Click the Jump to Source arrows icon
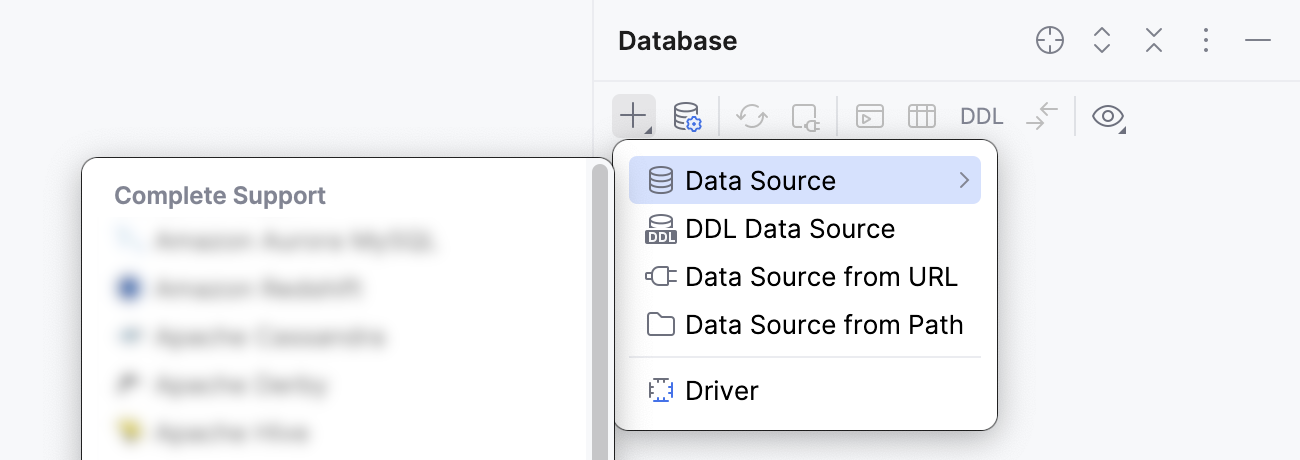 coord(1041,116)
